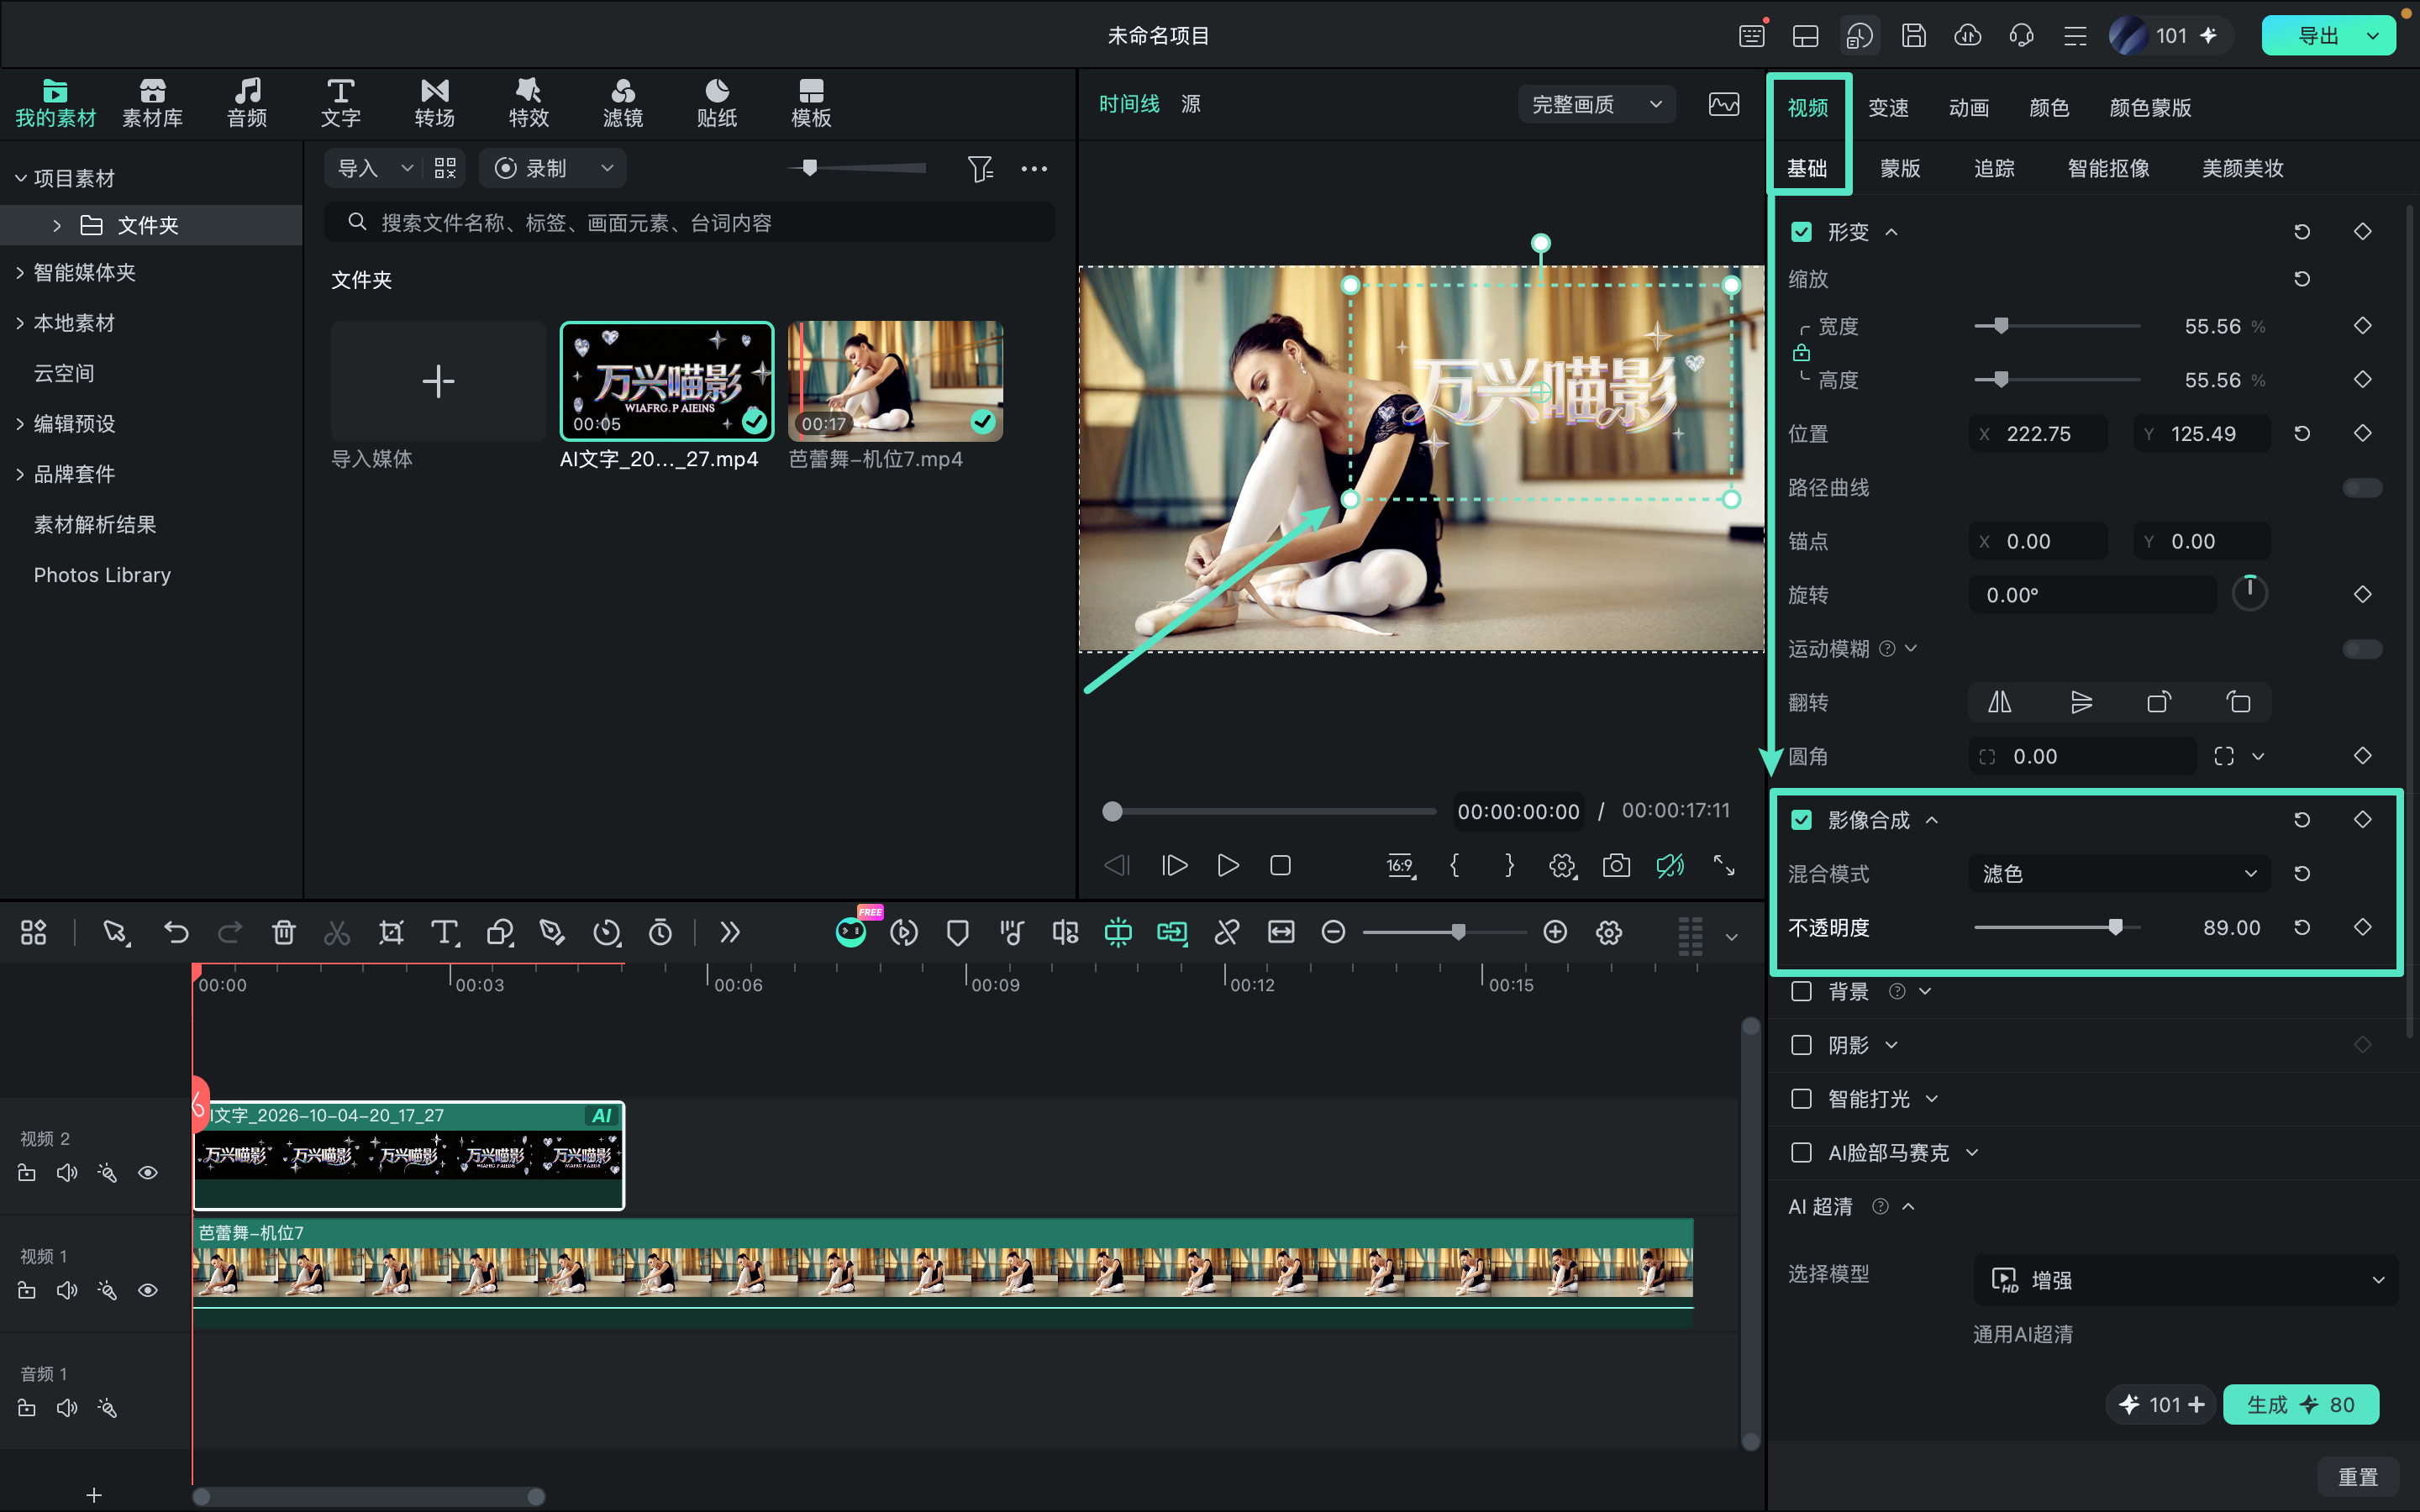This screenshot has height=1512, width=2420.
Task: Click the 生成 80 generate button
Action: [x=2300, y=1404]
